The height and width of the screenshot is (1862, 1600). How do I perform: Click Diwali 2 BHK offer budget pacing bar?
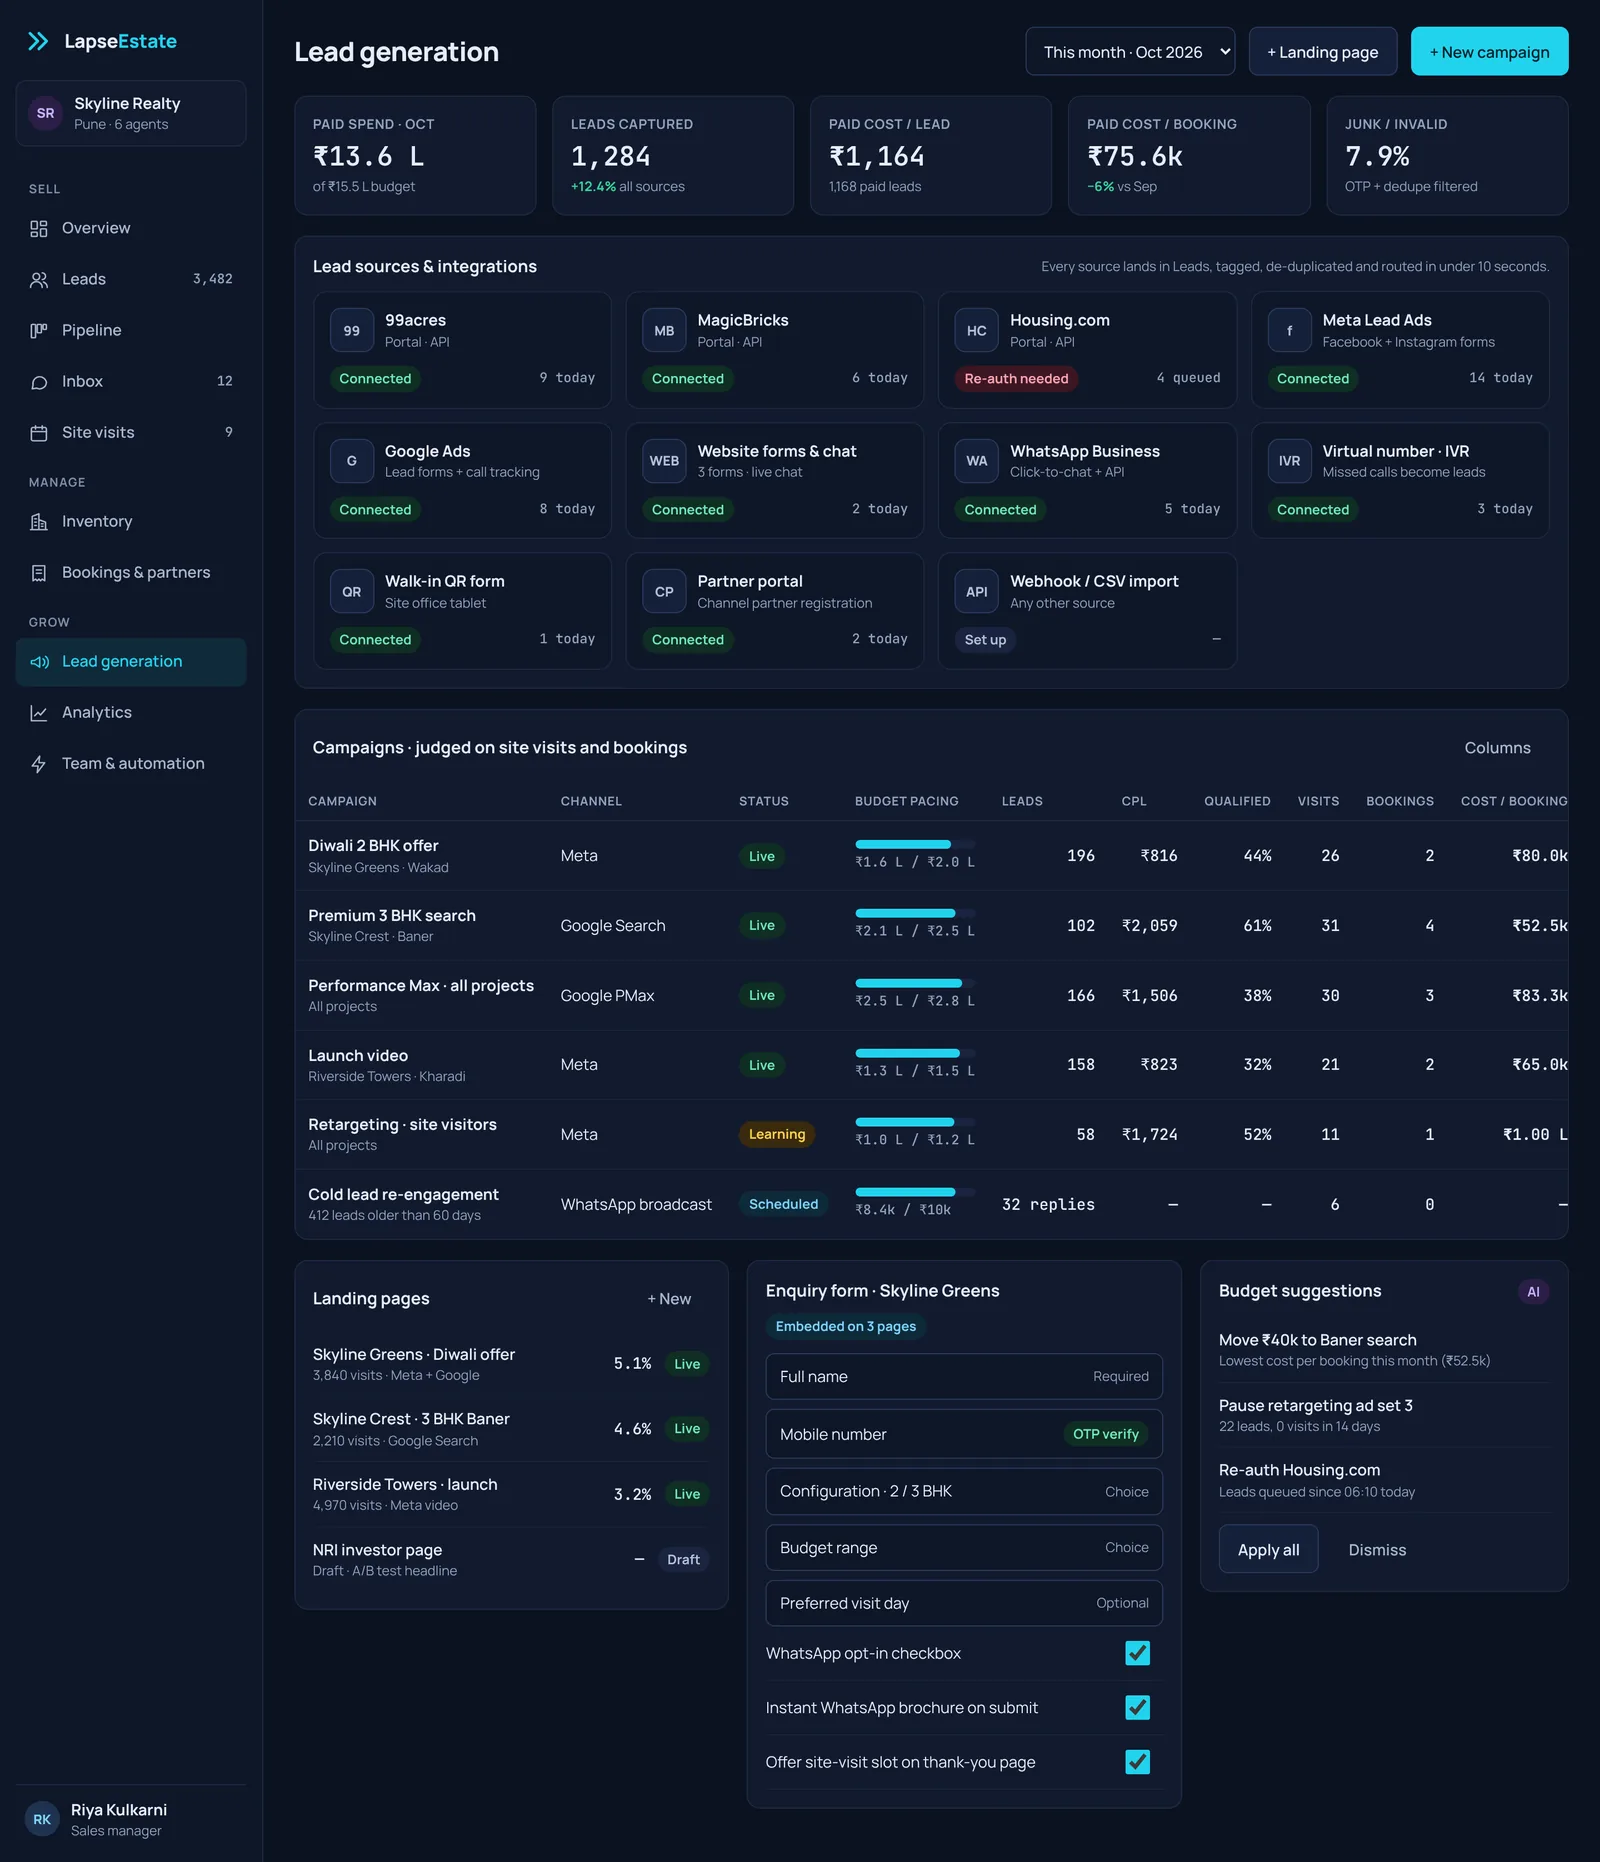coord(915,845)
